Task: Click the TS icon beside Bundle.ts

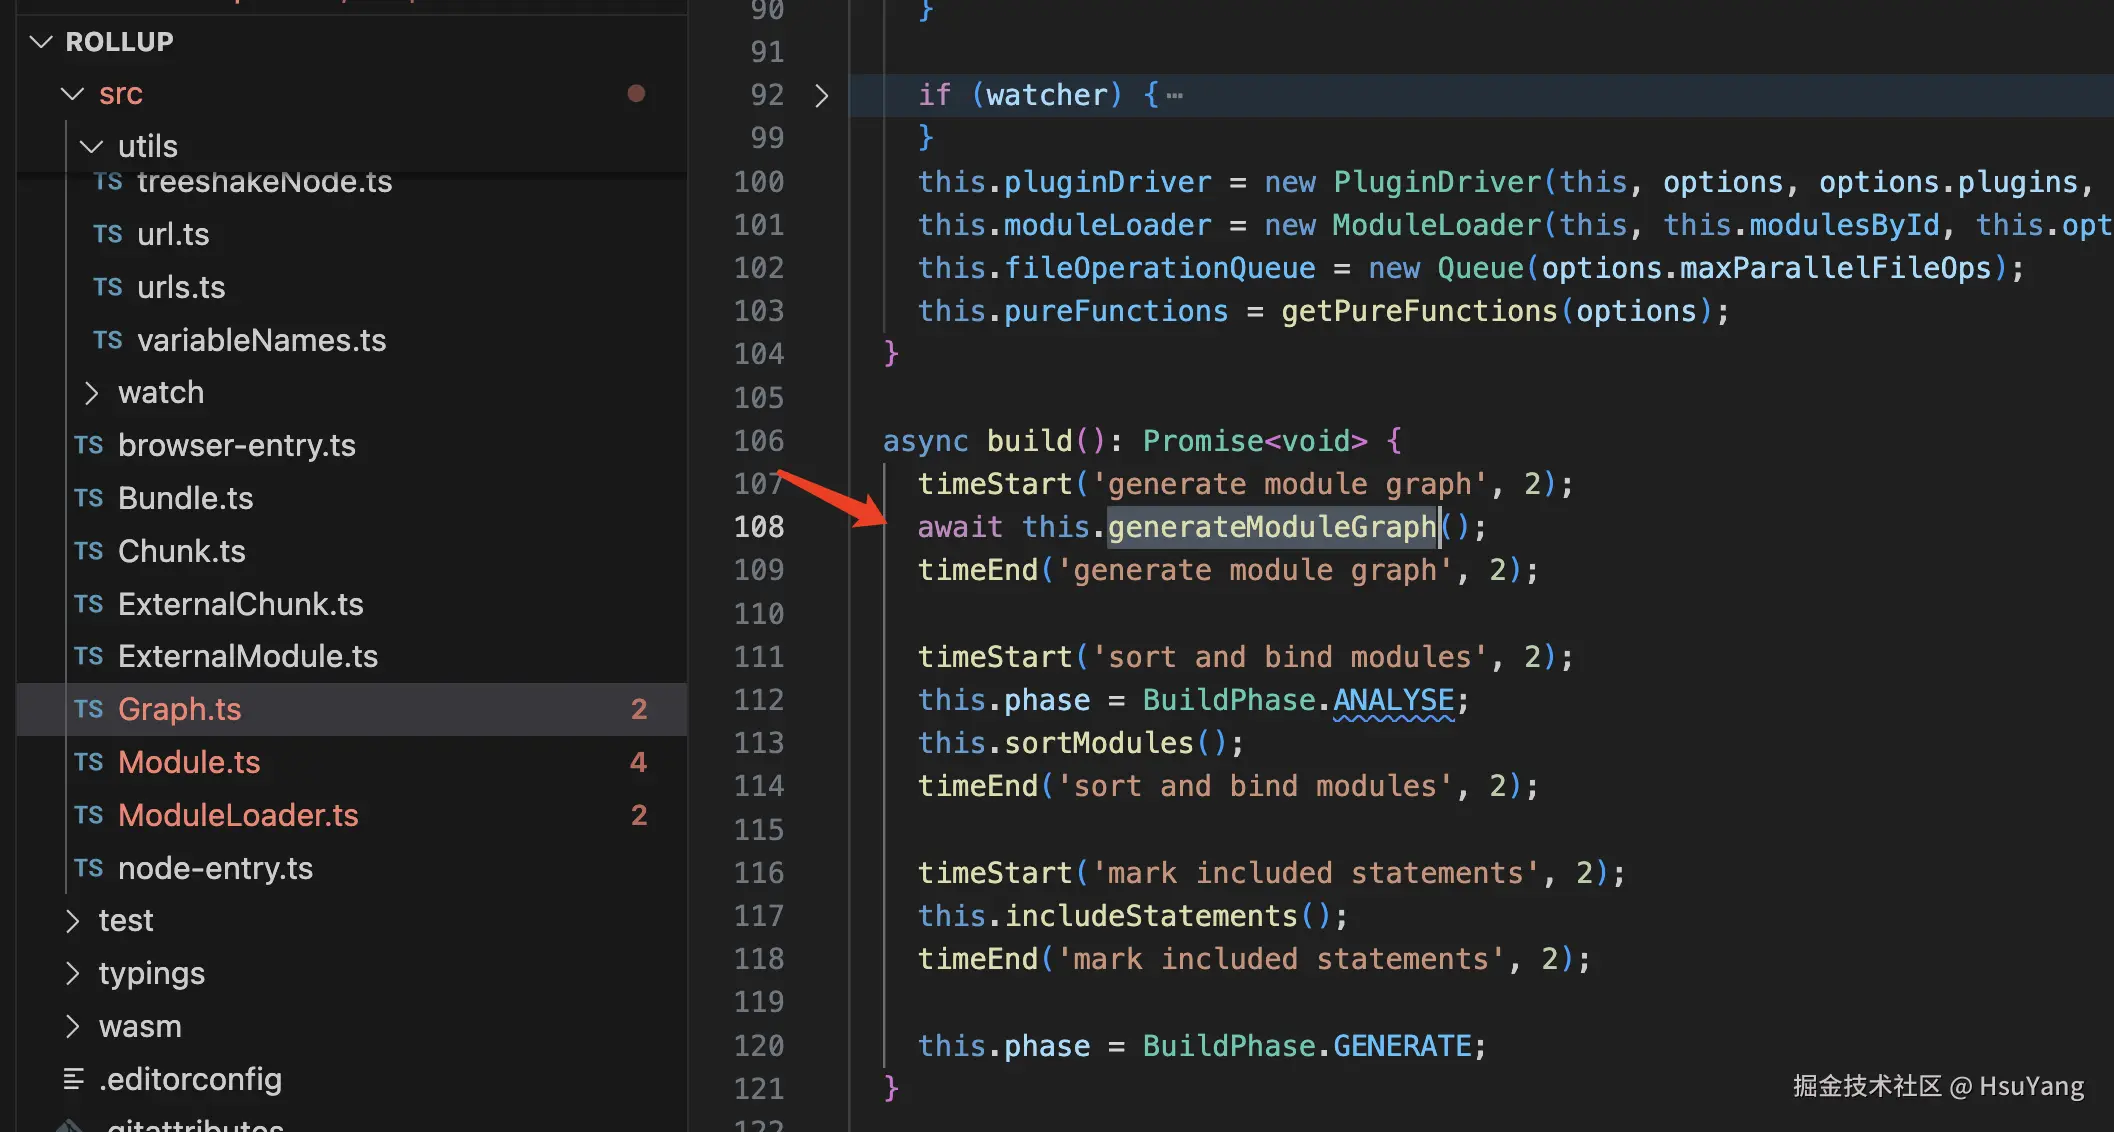Action: [x=88, y=498]
